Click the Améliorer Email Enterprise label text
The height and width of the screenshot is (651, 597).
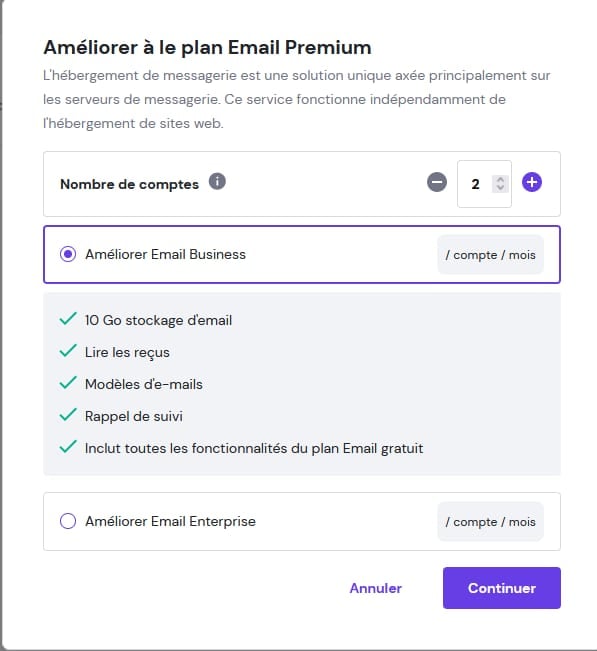[170, 521]
